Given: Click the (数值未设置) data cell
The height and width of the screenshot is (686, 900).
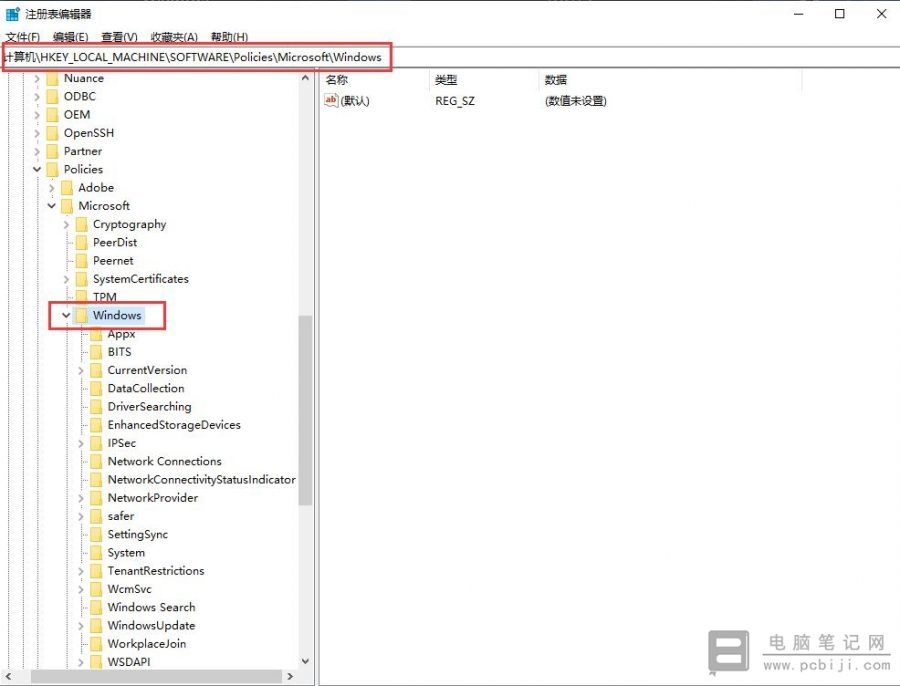Looking at the screenshot, I should point(575,101).
